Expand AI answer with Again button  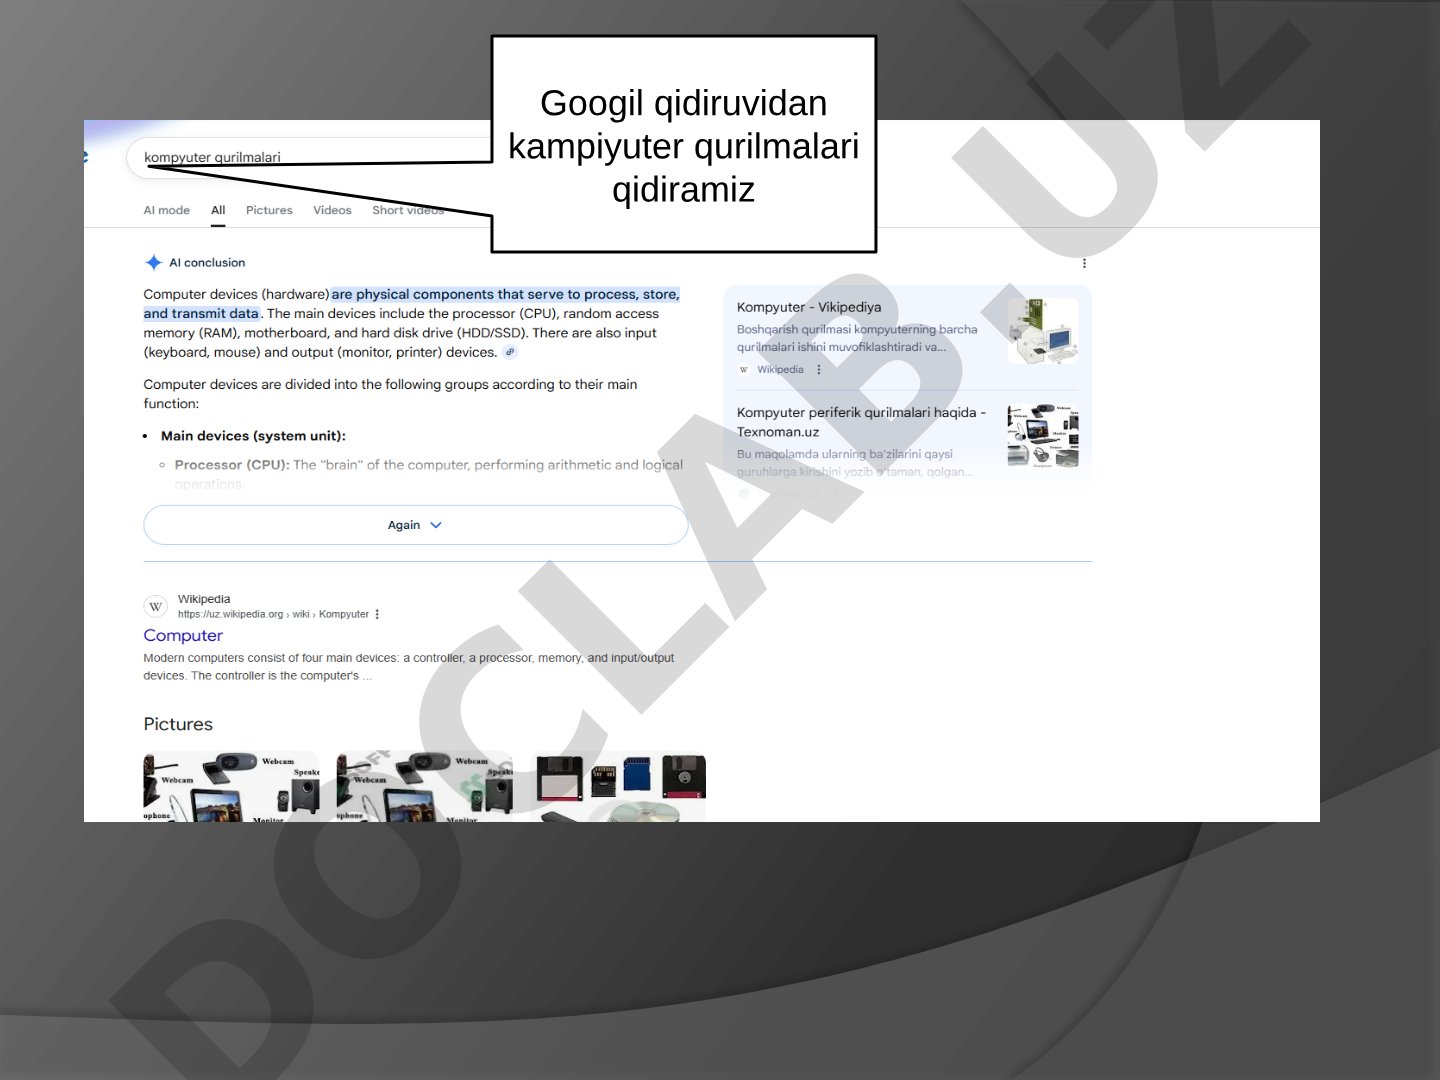[x=416, y=525]
